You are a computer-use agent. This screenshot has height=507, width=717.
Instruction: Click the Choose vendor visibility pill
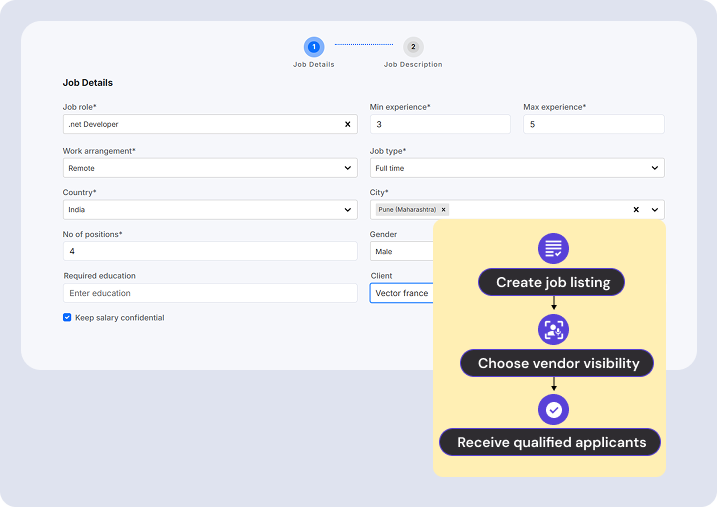click(x=557, y=363)
